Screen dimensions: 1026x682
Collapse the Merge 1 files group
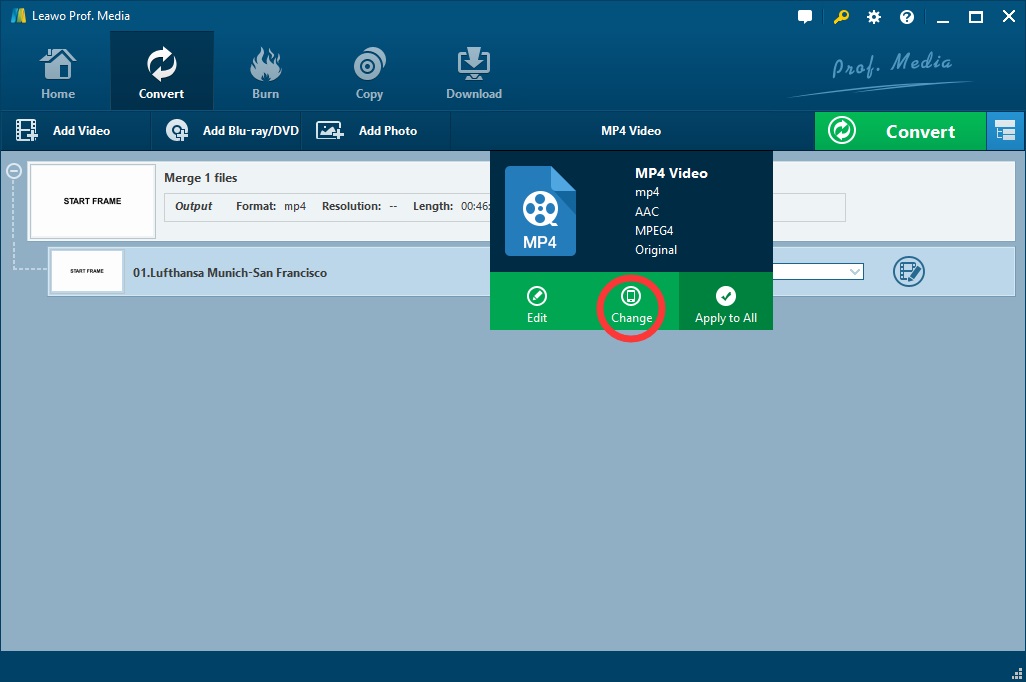point(14,171)
